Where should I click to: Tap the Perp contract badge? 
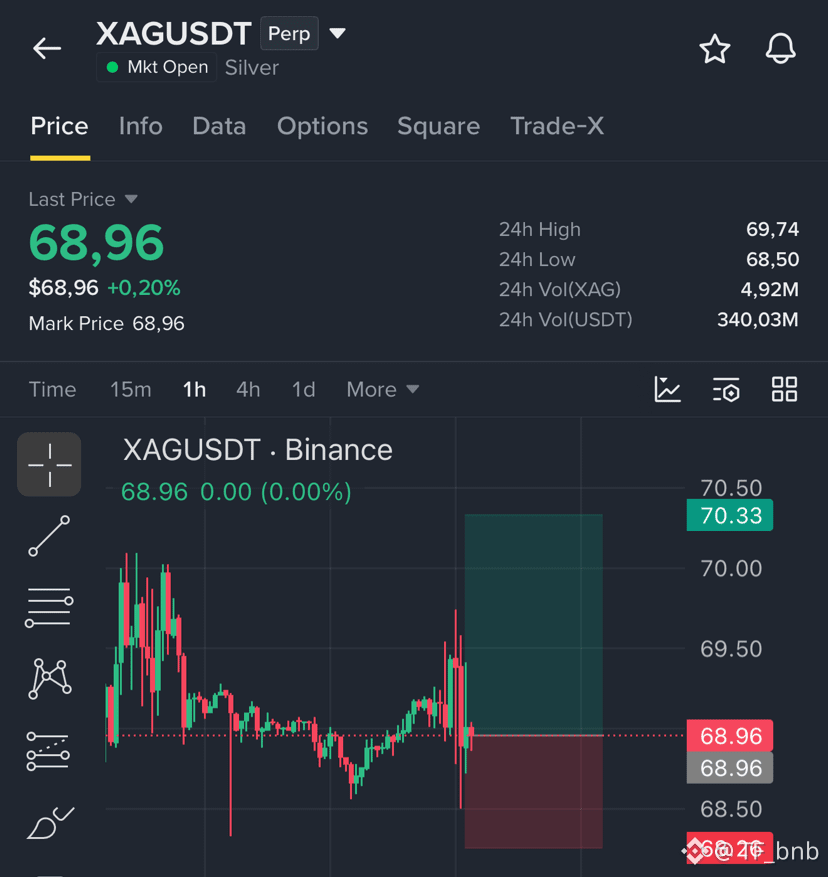pos(289,34)
